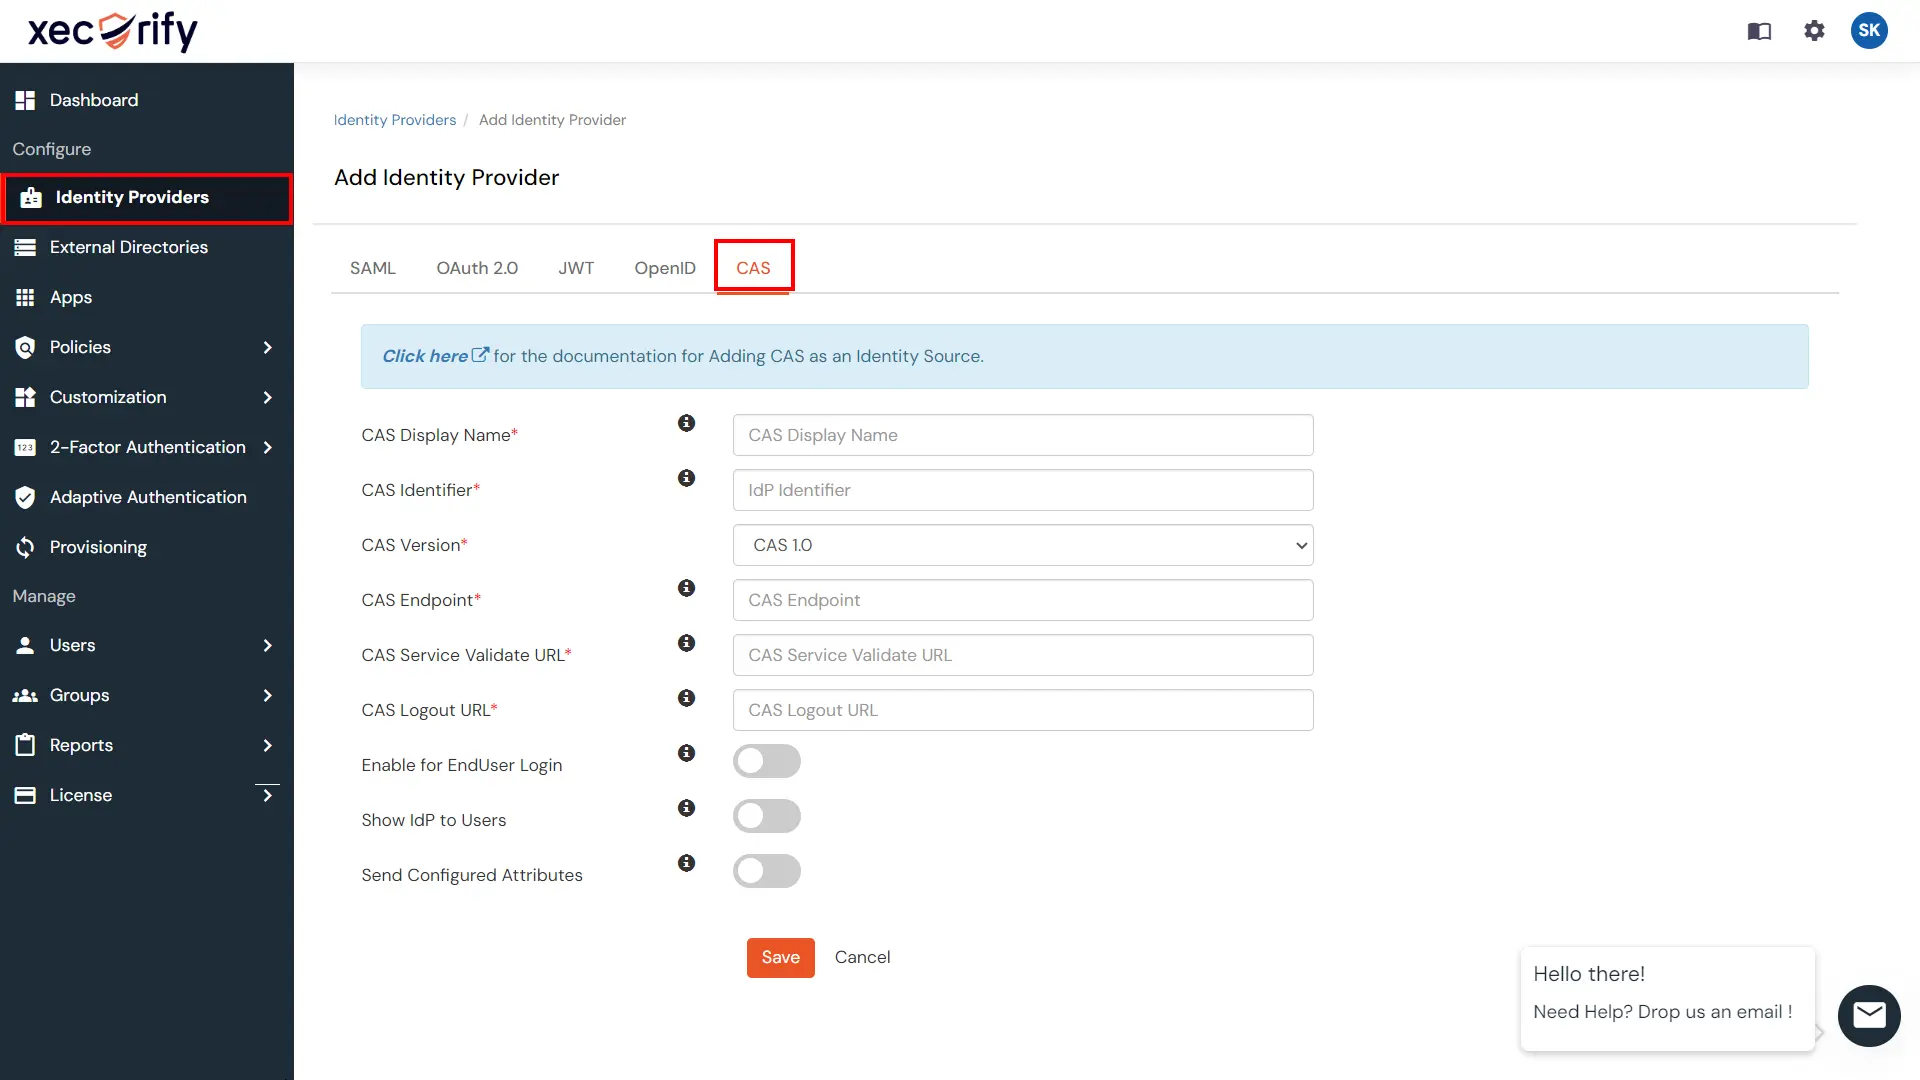Screen dimensions: 1920x1080
Task: Open the help chat bubble
Action: click(x=1869, y=1015)
